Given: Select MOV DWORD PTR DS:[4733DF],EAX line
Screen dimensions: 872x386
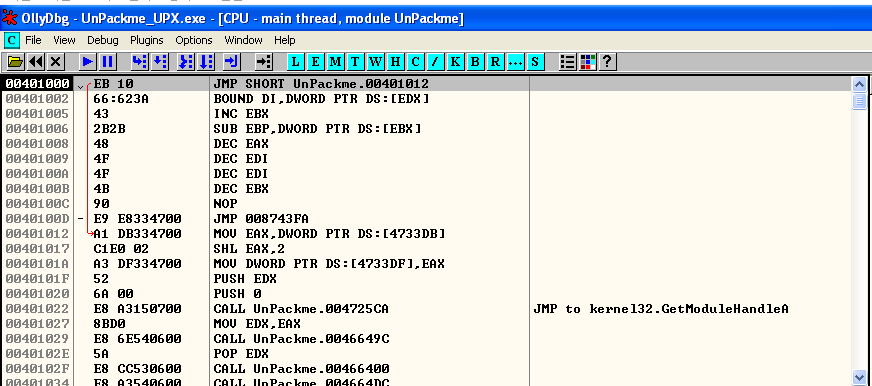Looking at the screenshot, I should tap(329, 264).
